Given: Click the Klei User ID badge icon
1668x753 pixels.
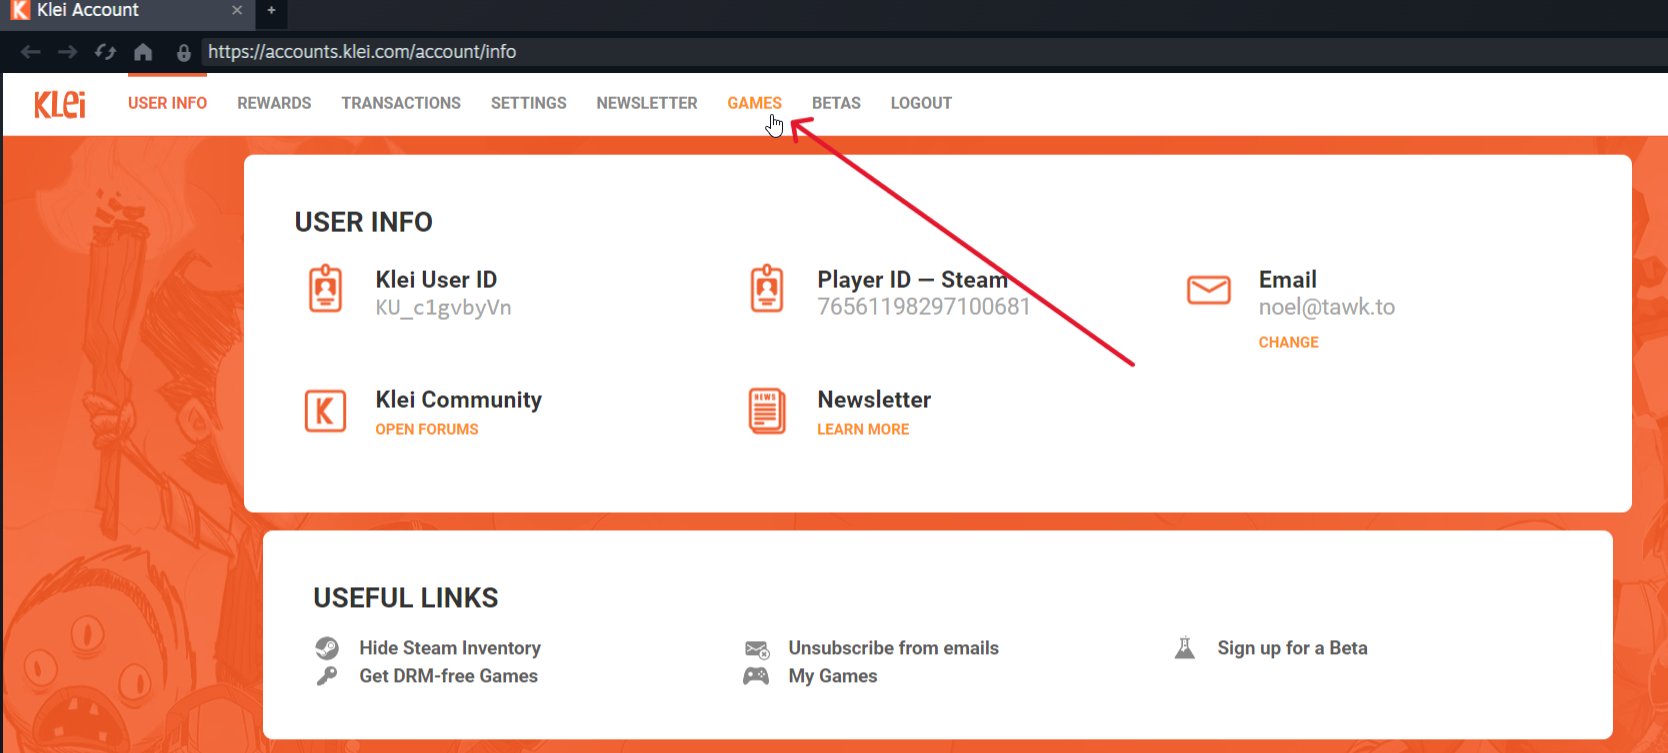Looking at the screenshot, I should pos(325,289).
